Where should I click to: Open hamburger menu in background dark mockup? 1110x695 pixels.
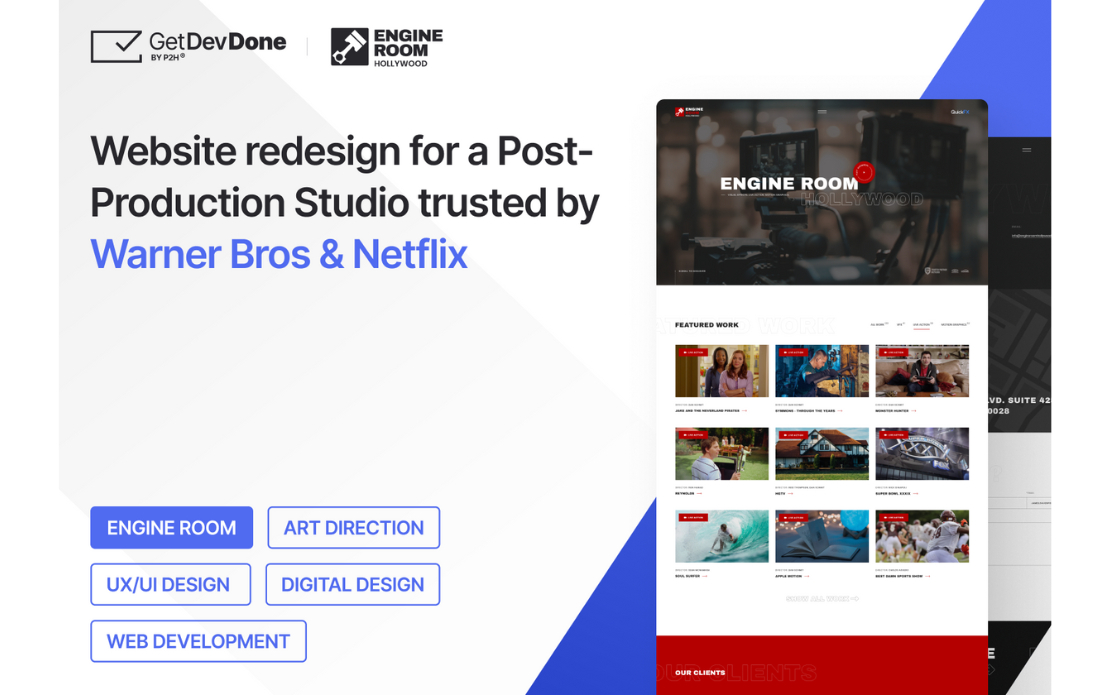(x=1026, y=150)
